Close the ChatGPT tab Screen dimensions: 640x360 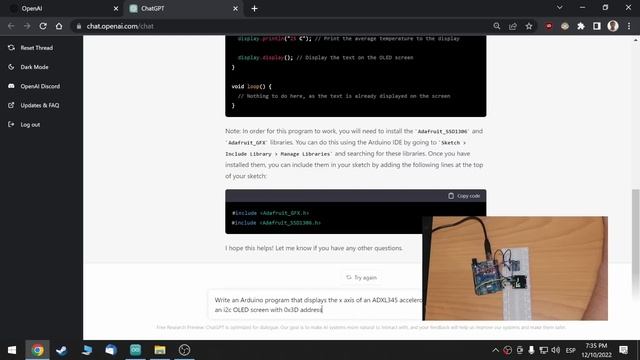(x=236, y=9)
